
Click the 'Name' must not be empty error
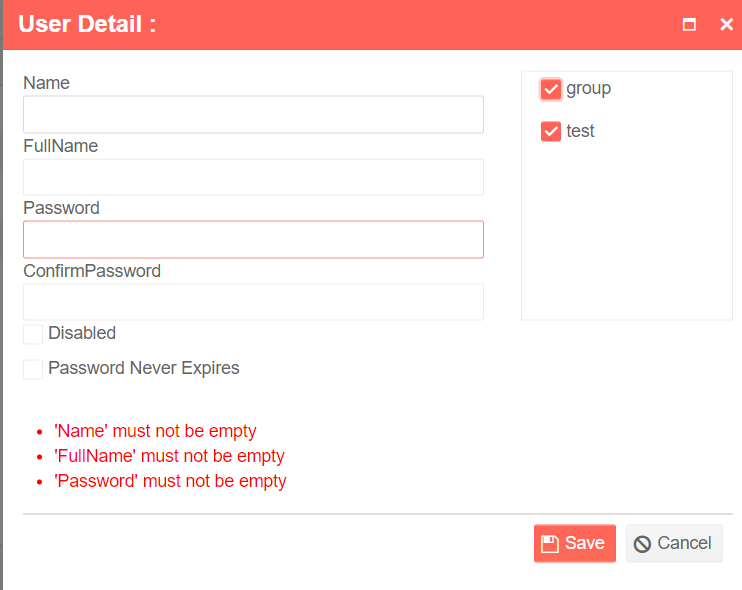click(x=155, y=431)
